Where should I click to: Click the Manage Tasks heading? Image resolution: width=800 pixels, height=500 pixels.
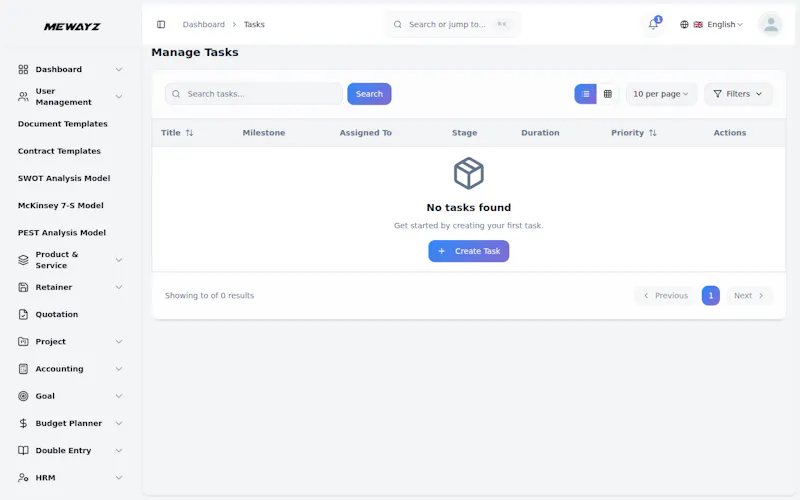[195, 53]
